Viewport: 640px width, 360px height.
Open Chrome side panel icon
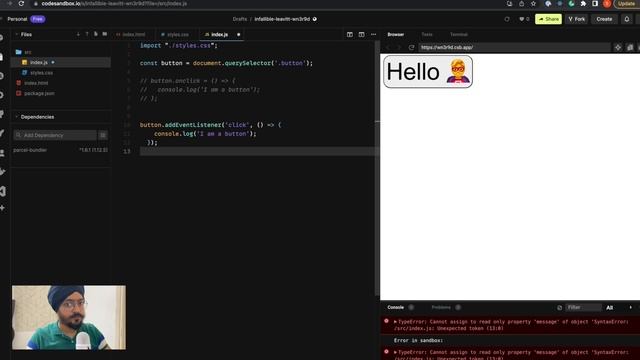click(595, 4)
